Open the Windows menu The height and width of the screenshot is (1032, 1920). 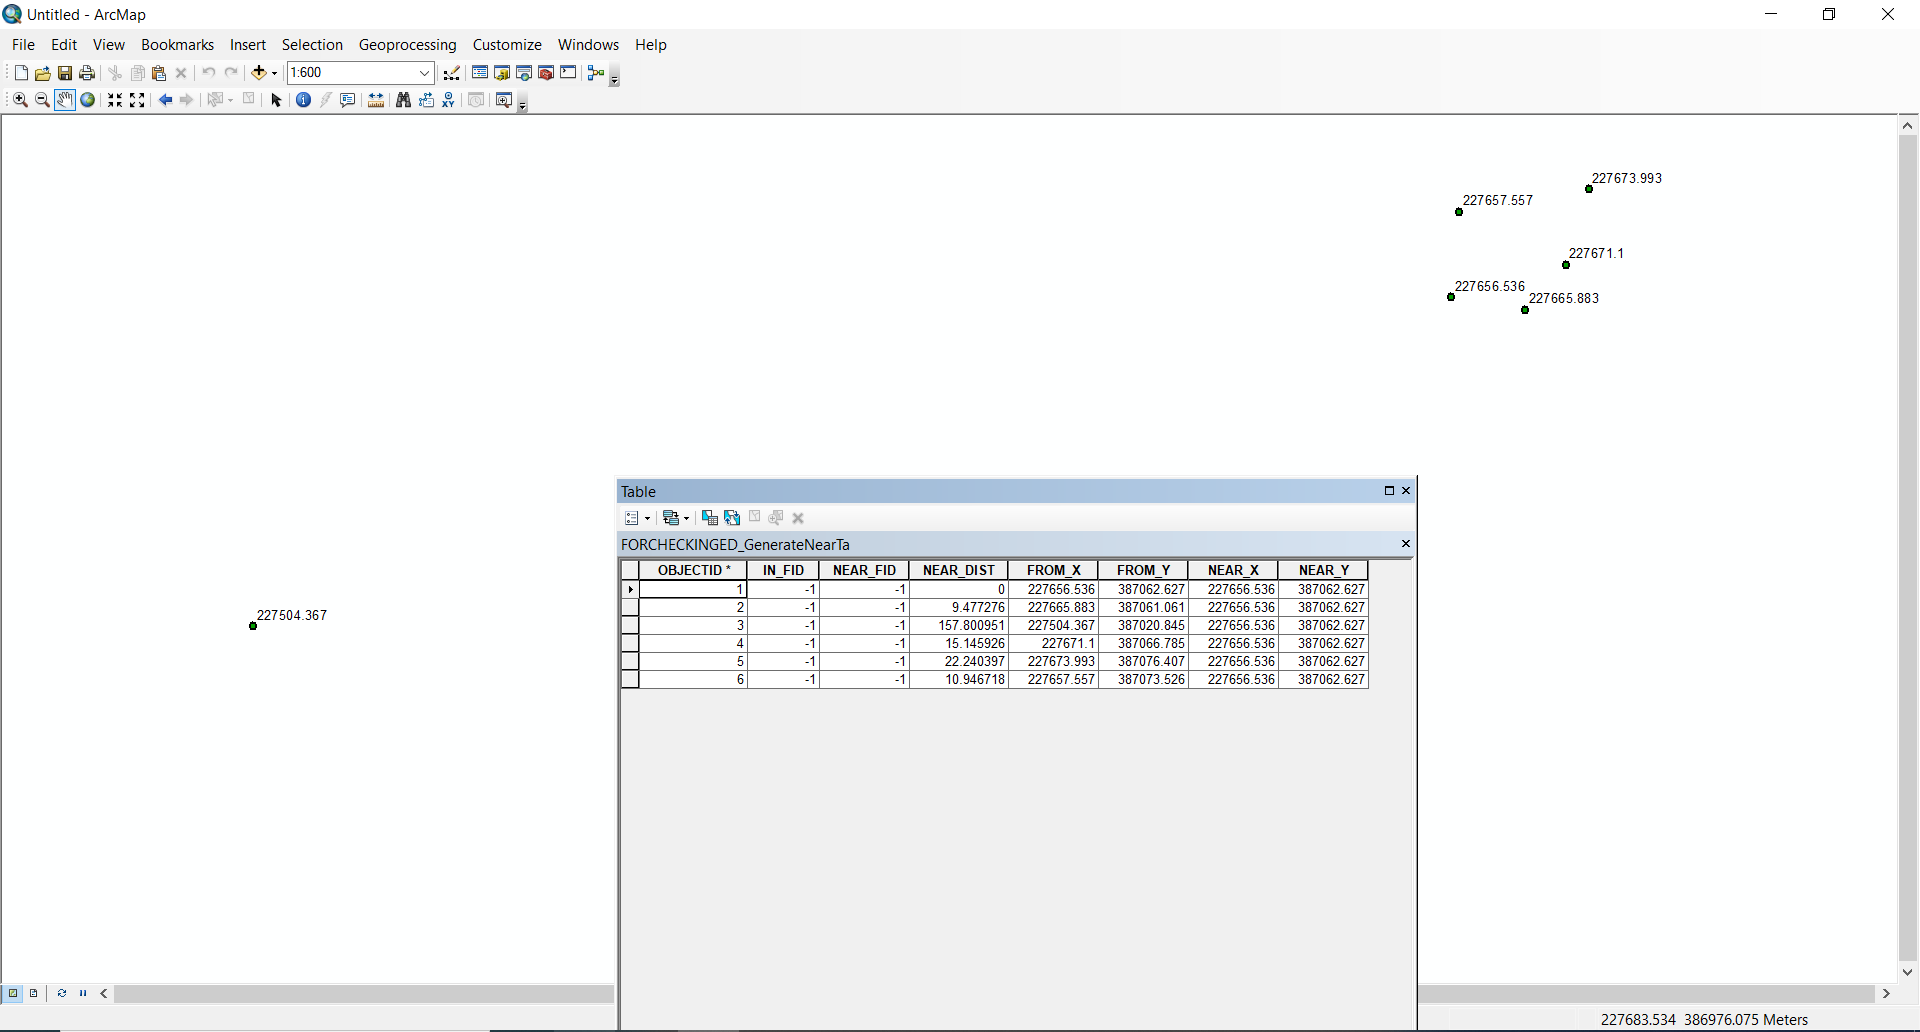tap(588, 45)
